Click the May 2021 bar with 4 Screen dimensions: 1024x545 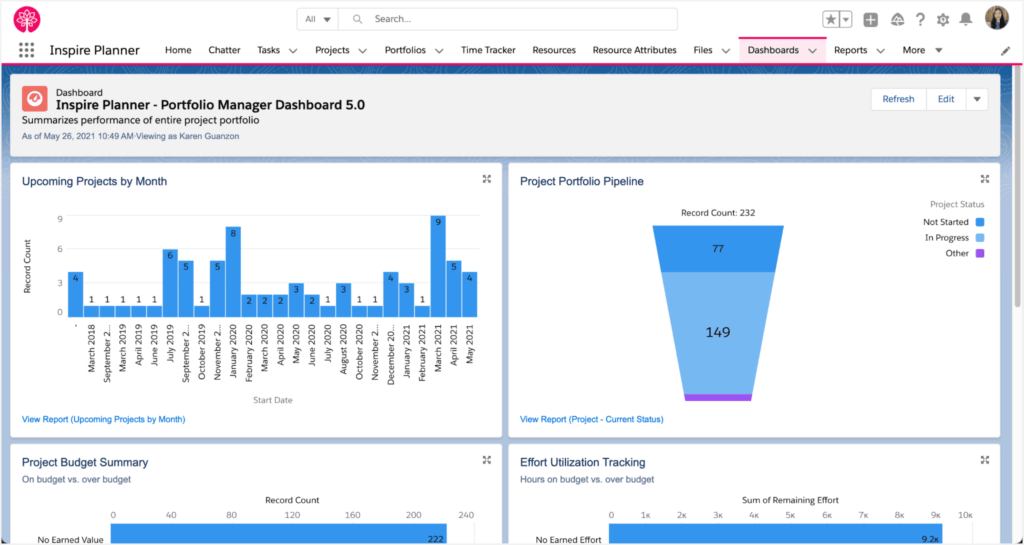pos(470,294)
